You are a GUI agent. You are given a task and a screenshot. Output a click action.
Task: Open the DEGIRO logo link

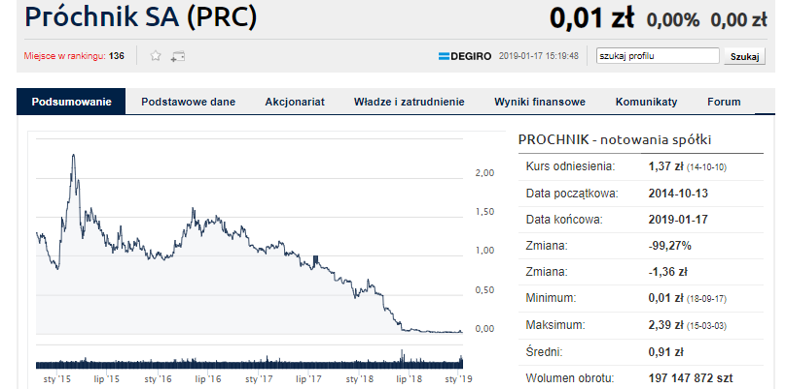tap(465, 56)
